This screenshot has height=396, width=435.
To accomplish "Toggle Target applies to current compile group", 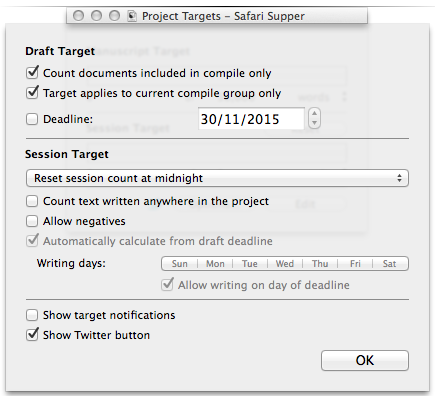I will click(x=32, y=93).
